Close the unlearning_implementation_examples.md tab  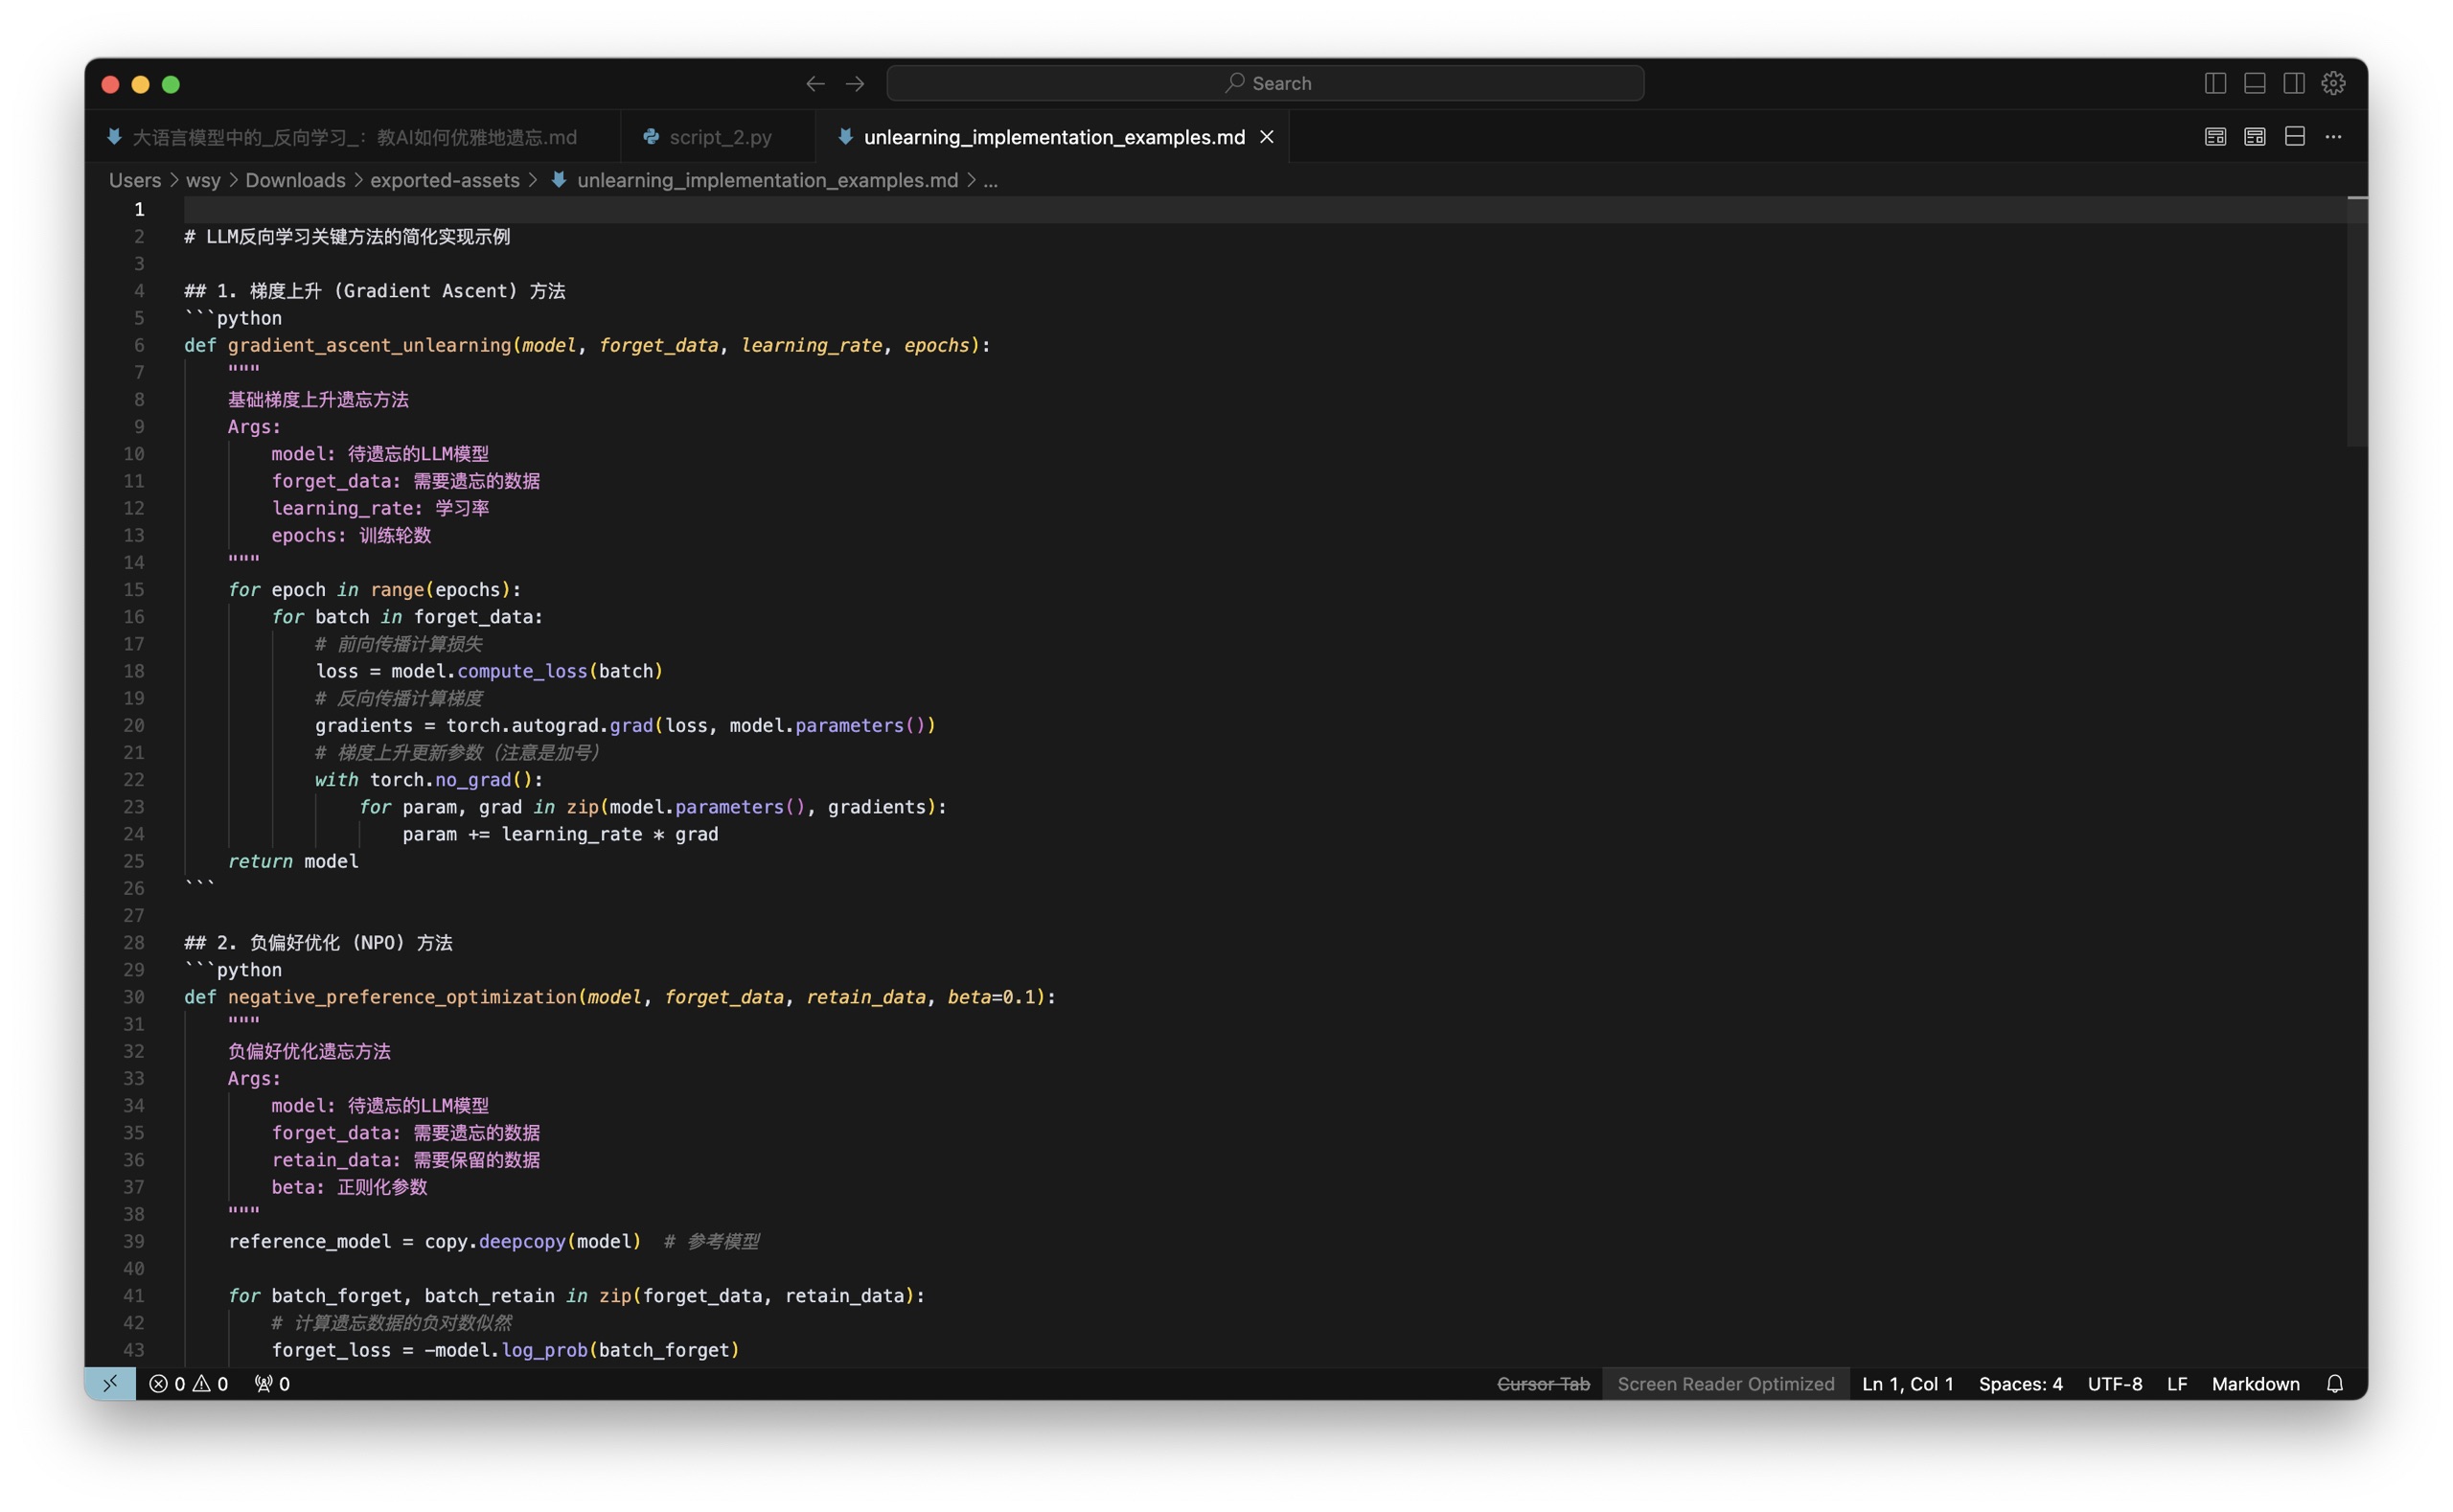pyautogui.click(x=1266, y=137)
